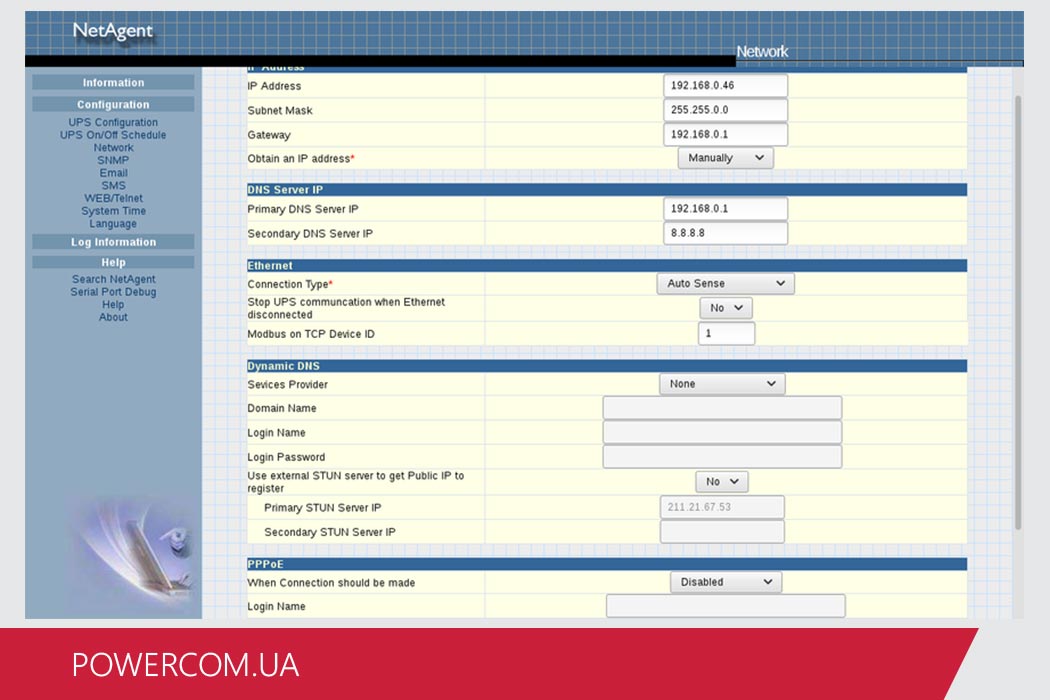
Task: Open Serial Port Debug page
Action: tap(113, 292)
